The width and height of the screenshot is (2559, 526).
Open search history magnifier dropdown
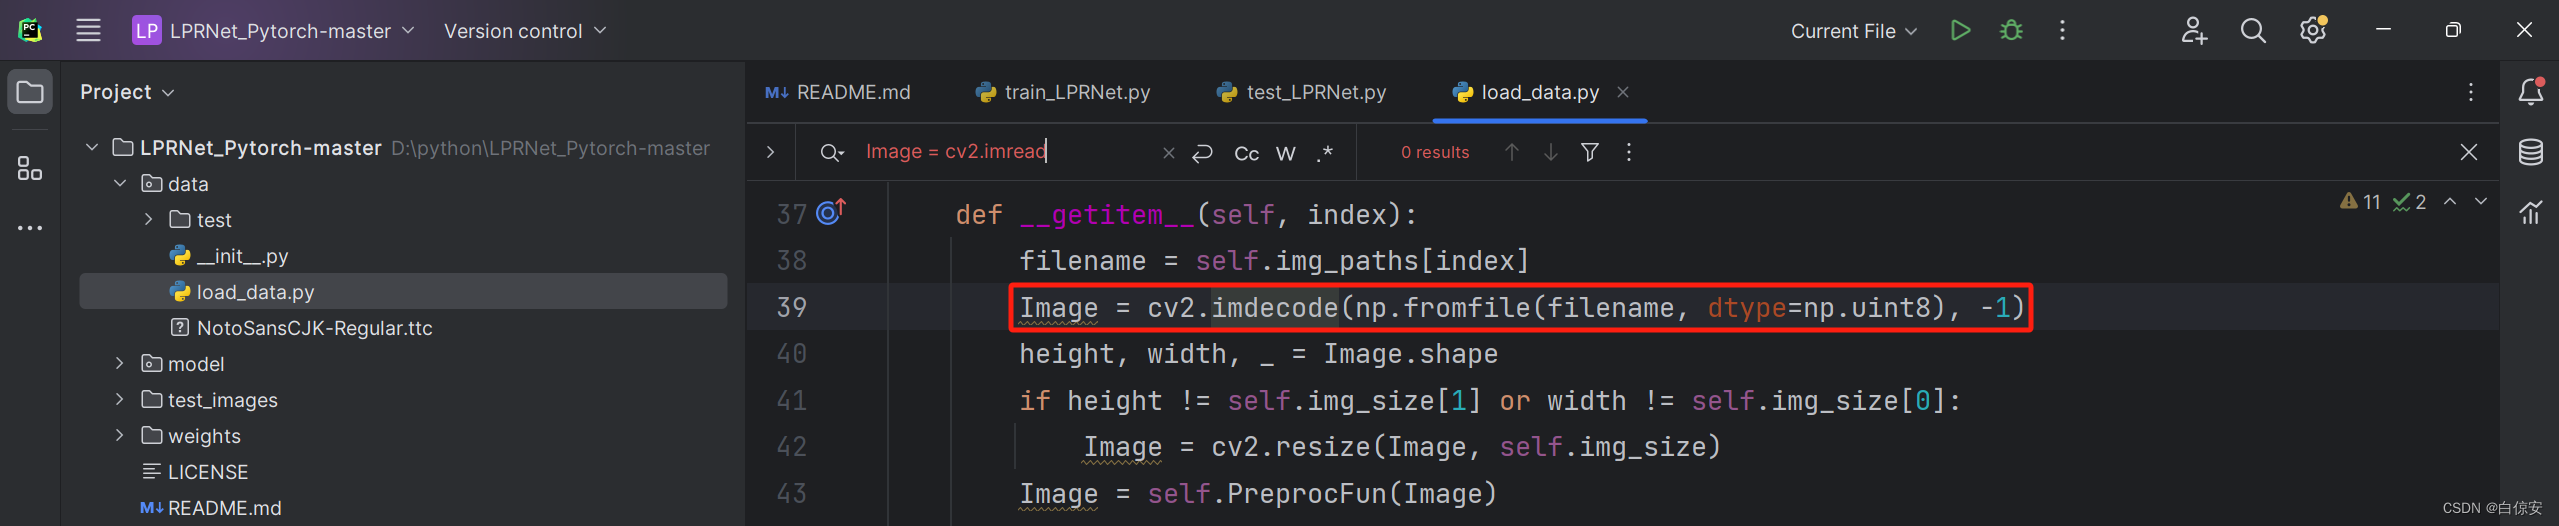pos(831,152)
